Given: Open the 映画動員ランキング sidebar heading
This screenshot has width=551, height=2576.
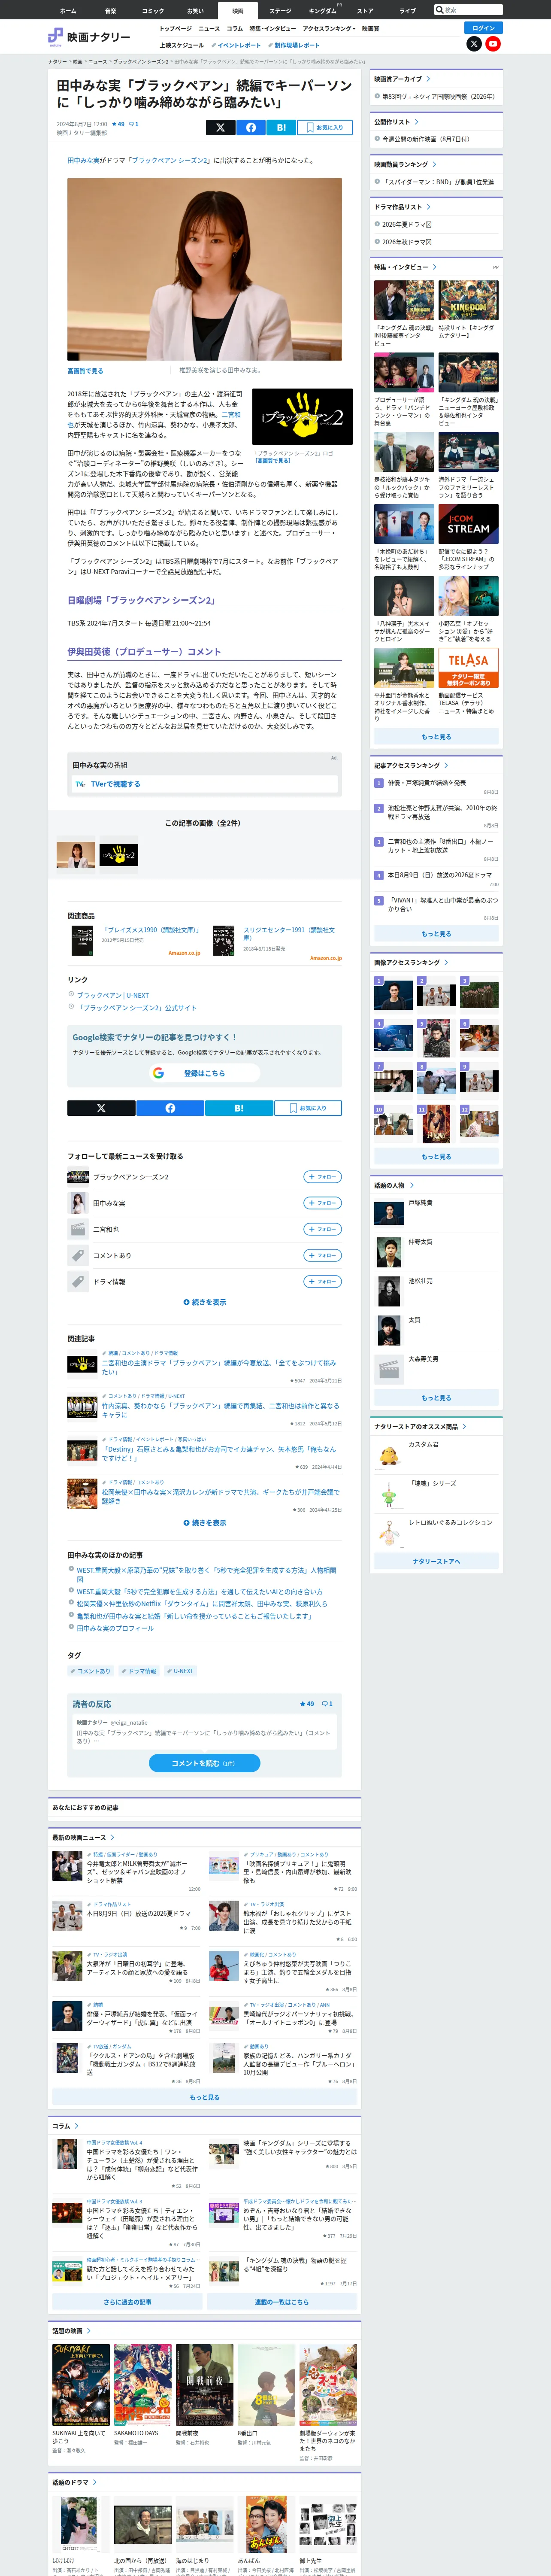Looking at the screenshot, I should pos(405,164).
